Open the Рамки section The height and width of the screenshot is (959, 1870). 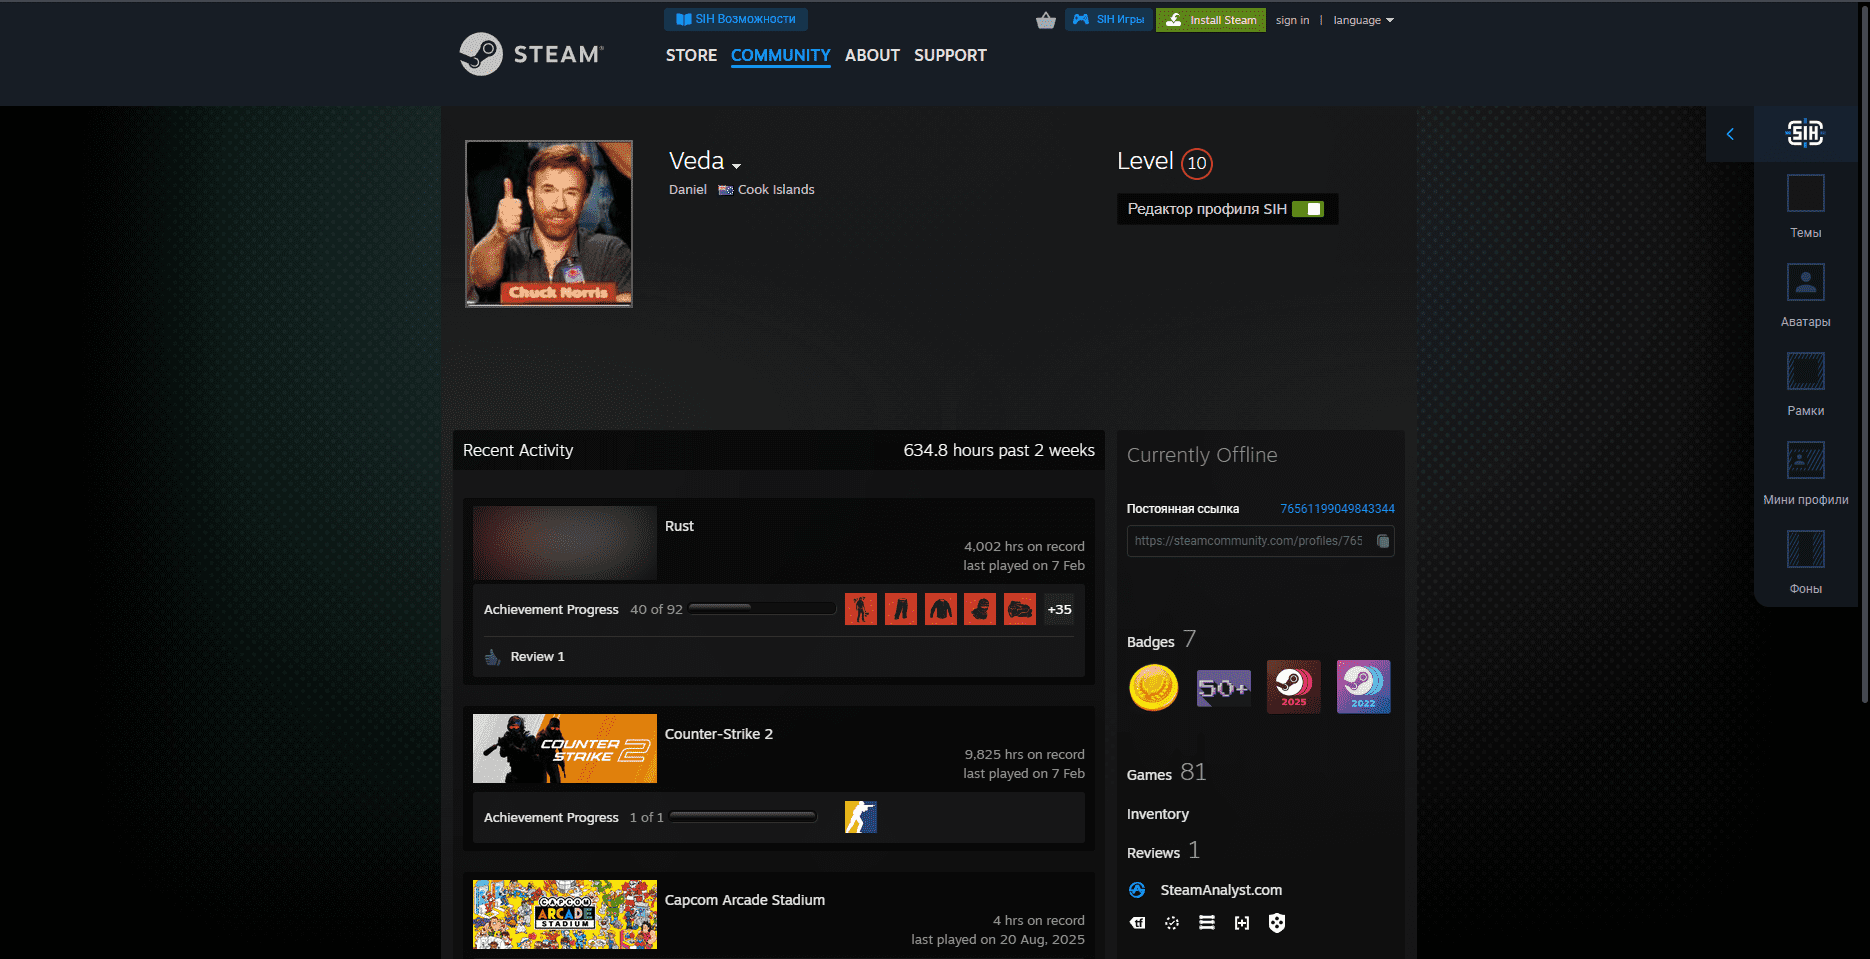click(1805, 383)
